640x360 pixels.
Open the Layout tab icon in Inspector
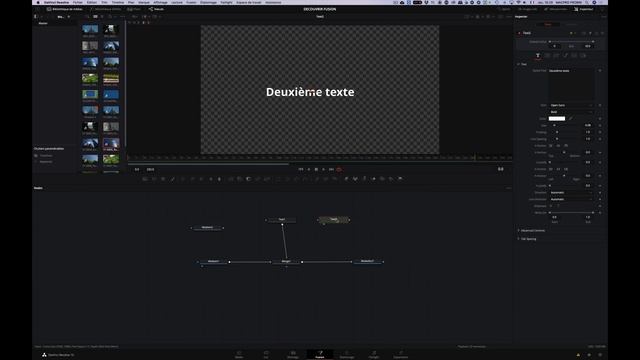[x=547, y=56]
